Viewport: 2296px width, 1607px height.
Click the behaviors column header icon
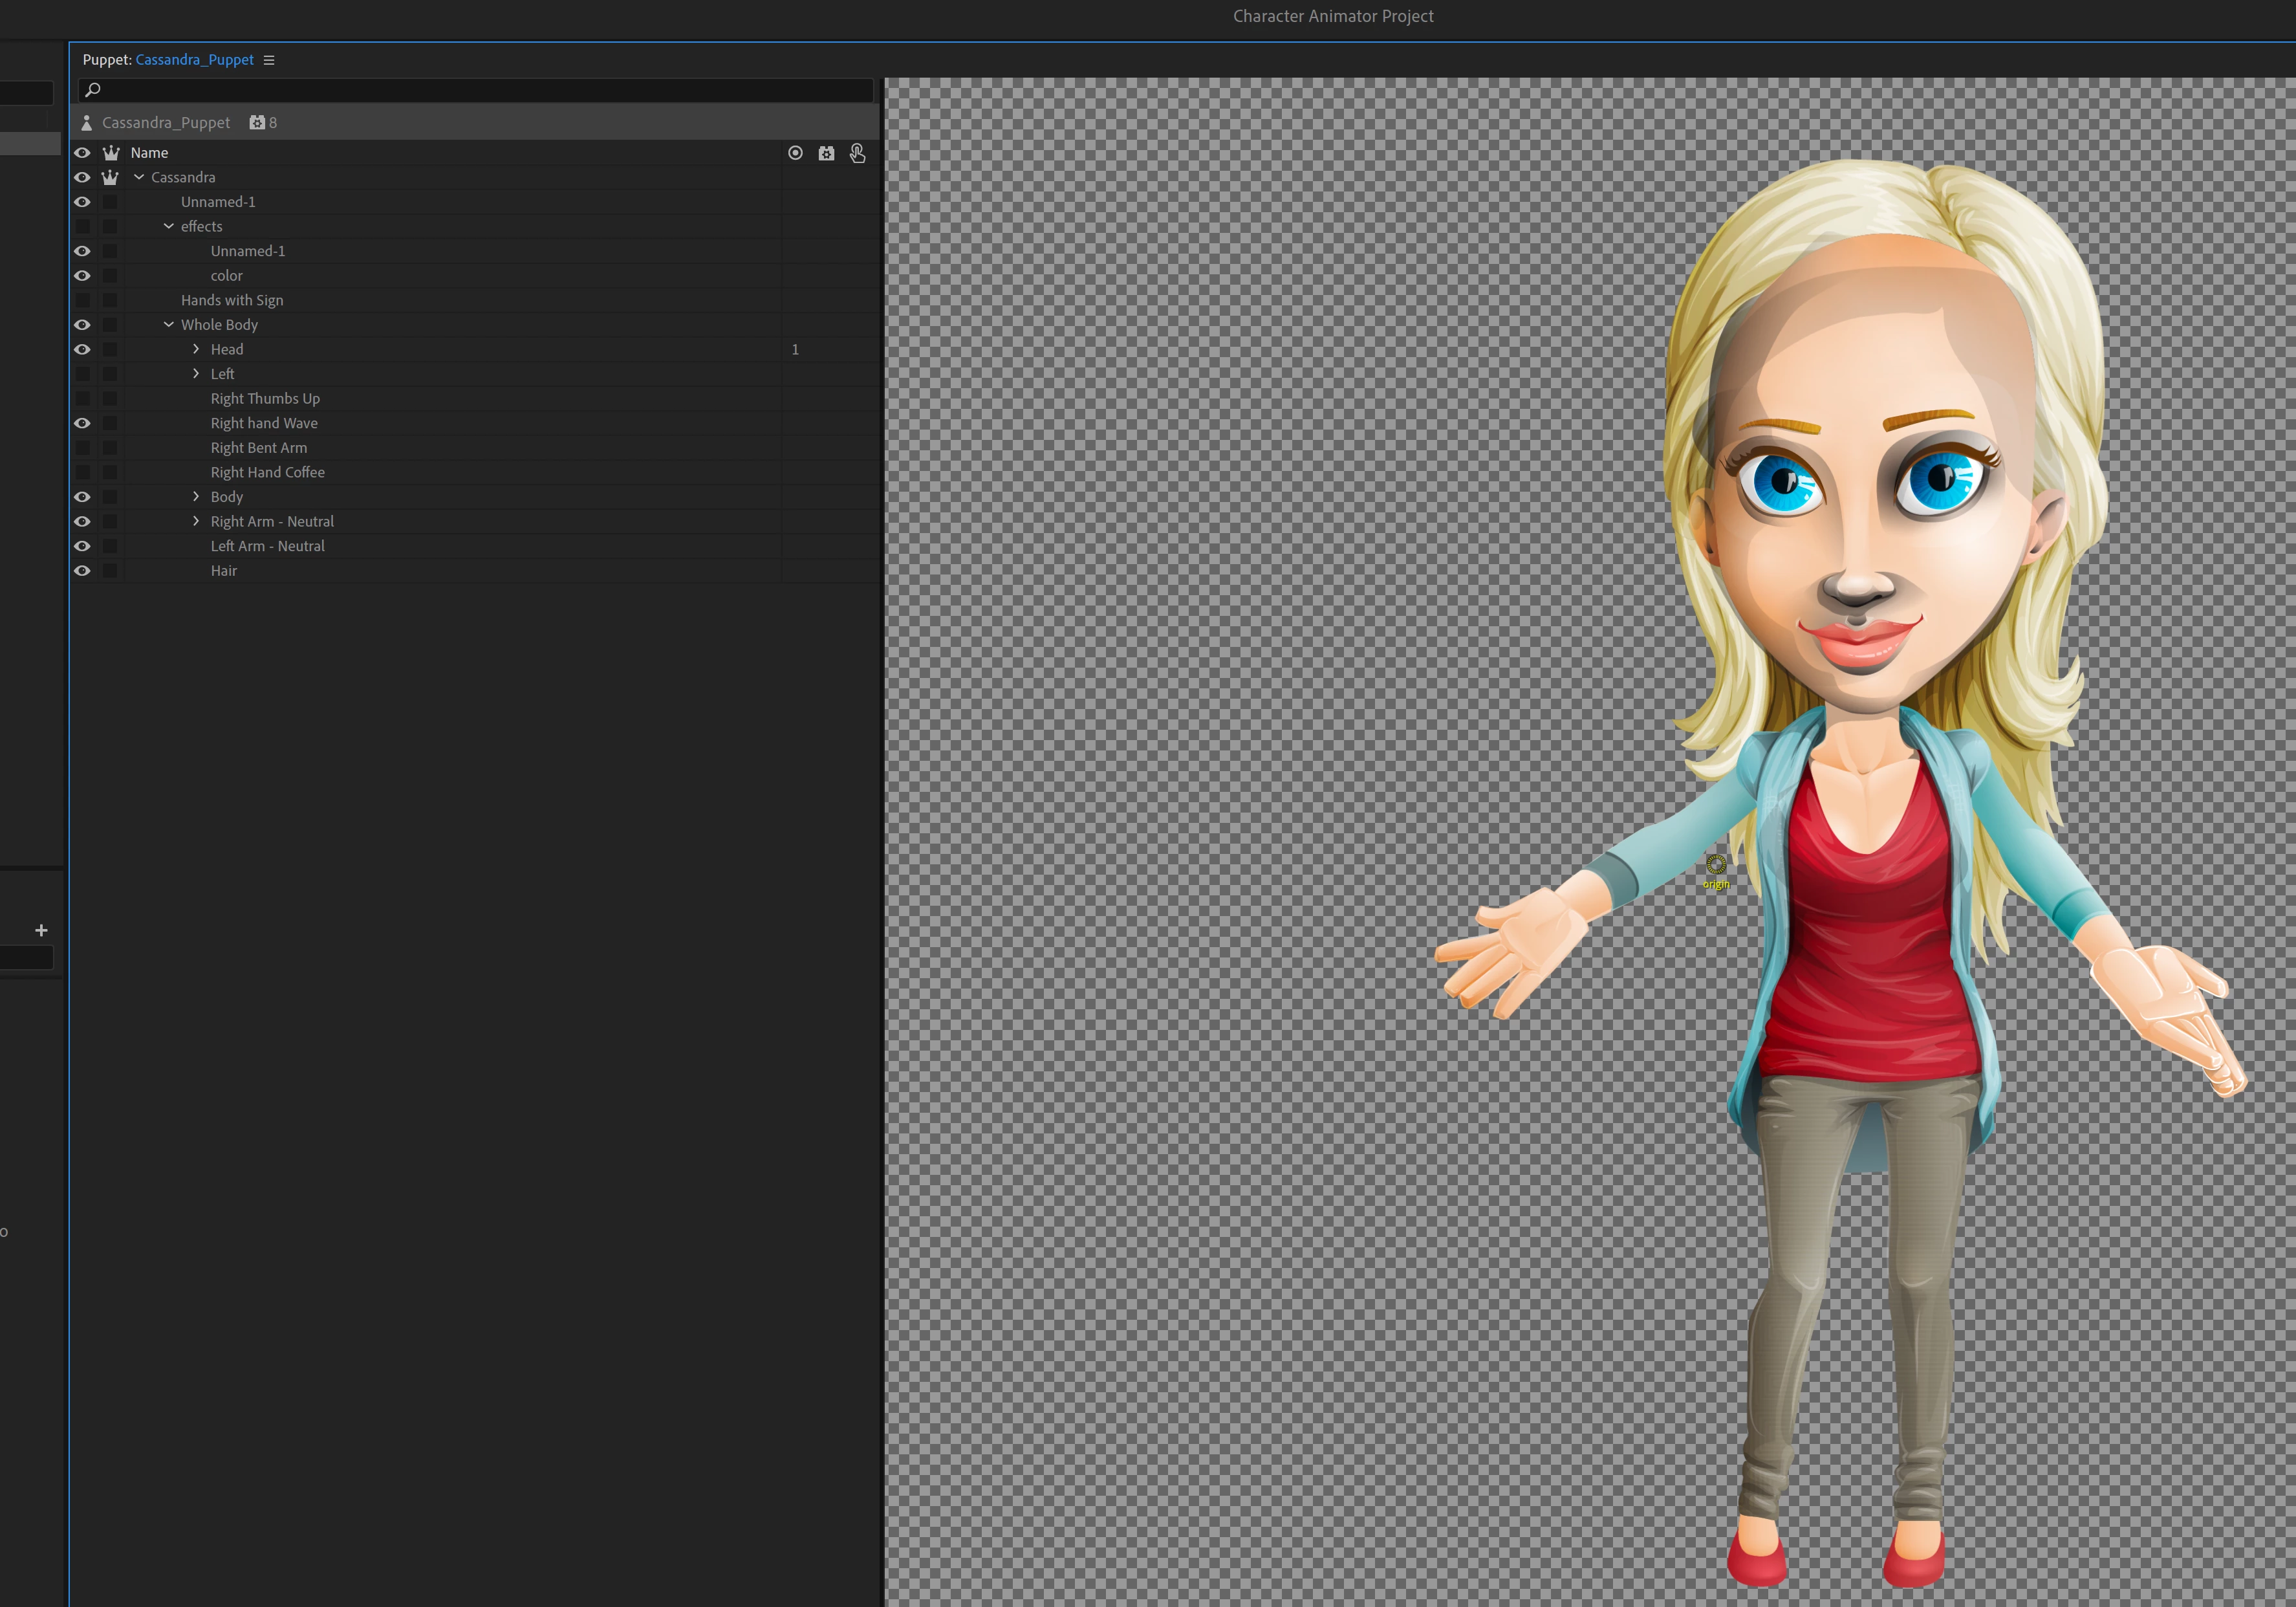coord(826,153)
